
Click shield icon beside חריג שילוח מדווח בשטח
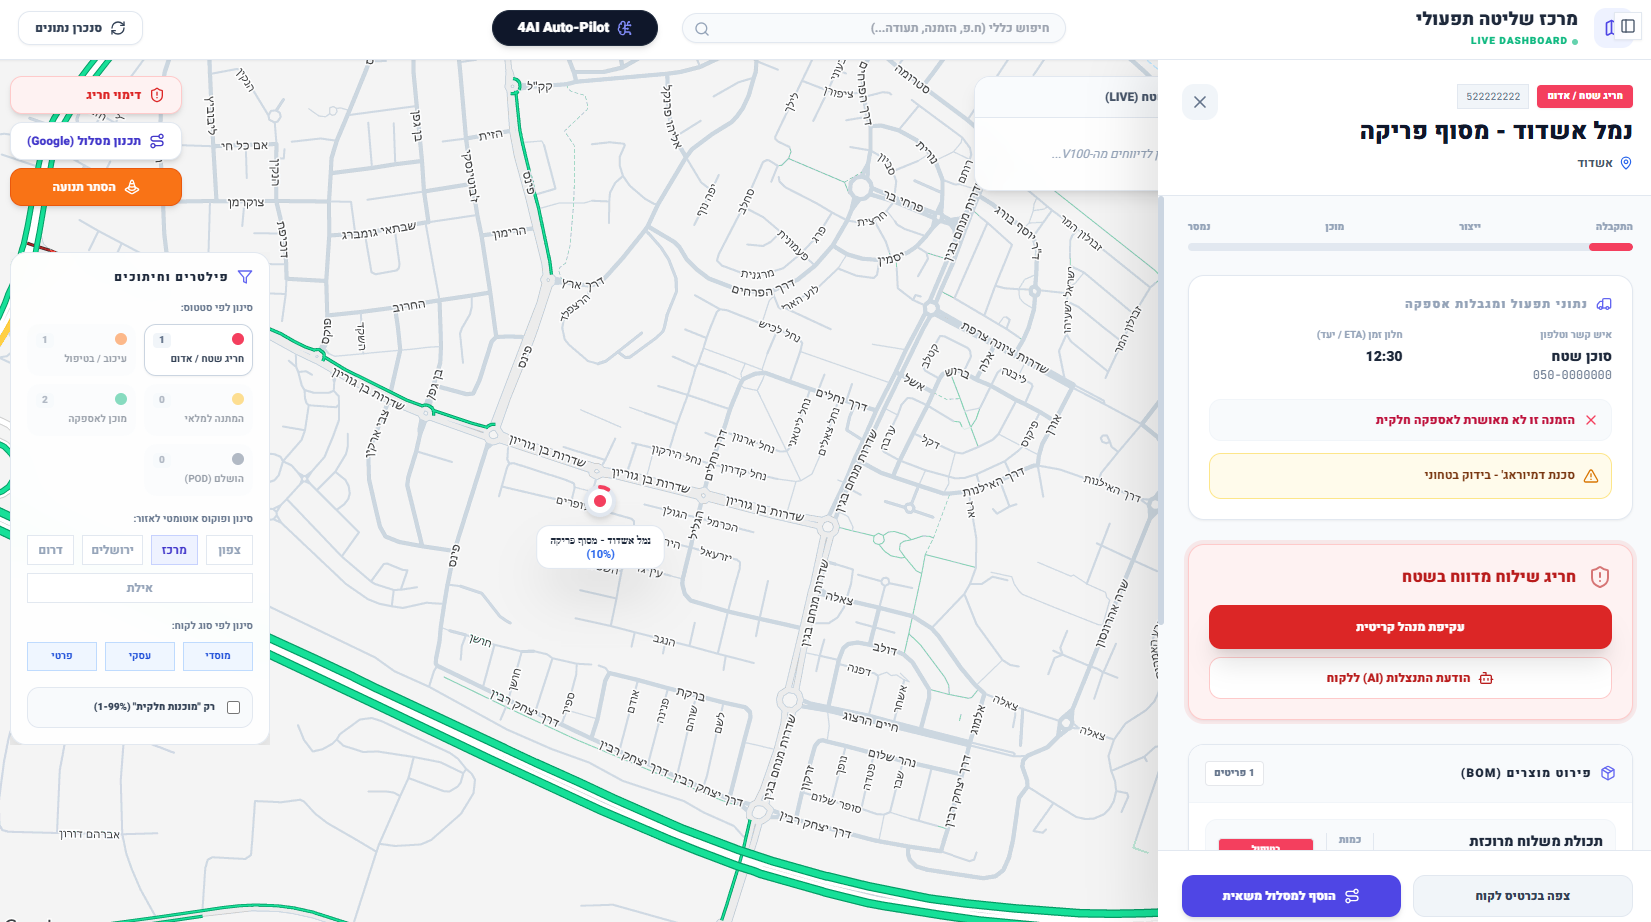click(x=1600, y=576)
